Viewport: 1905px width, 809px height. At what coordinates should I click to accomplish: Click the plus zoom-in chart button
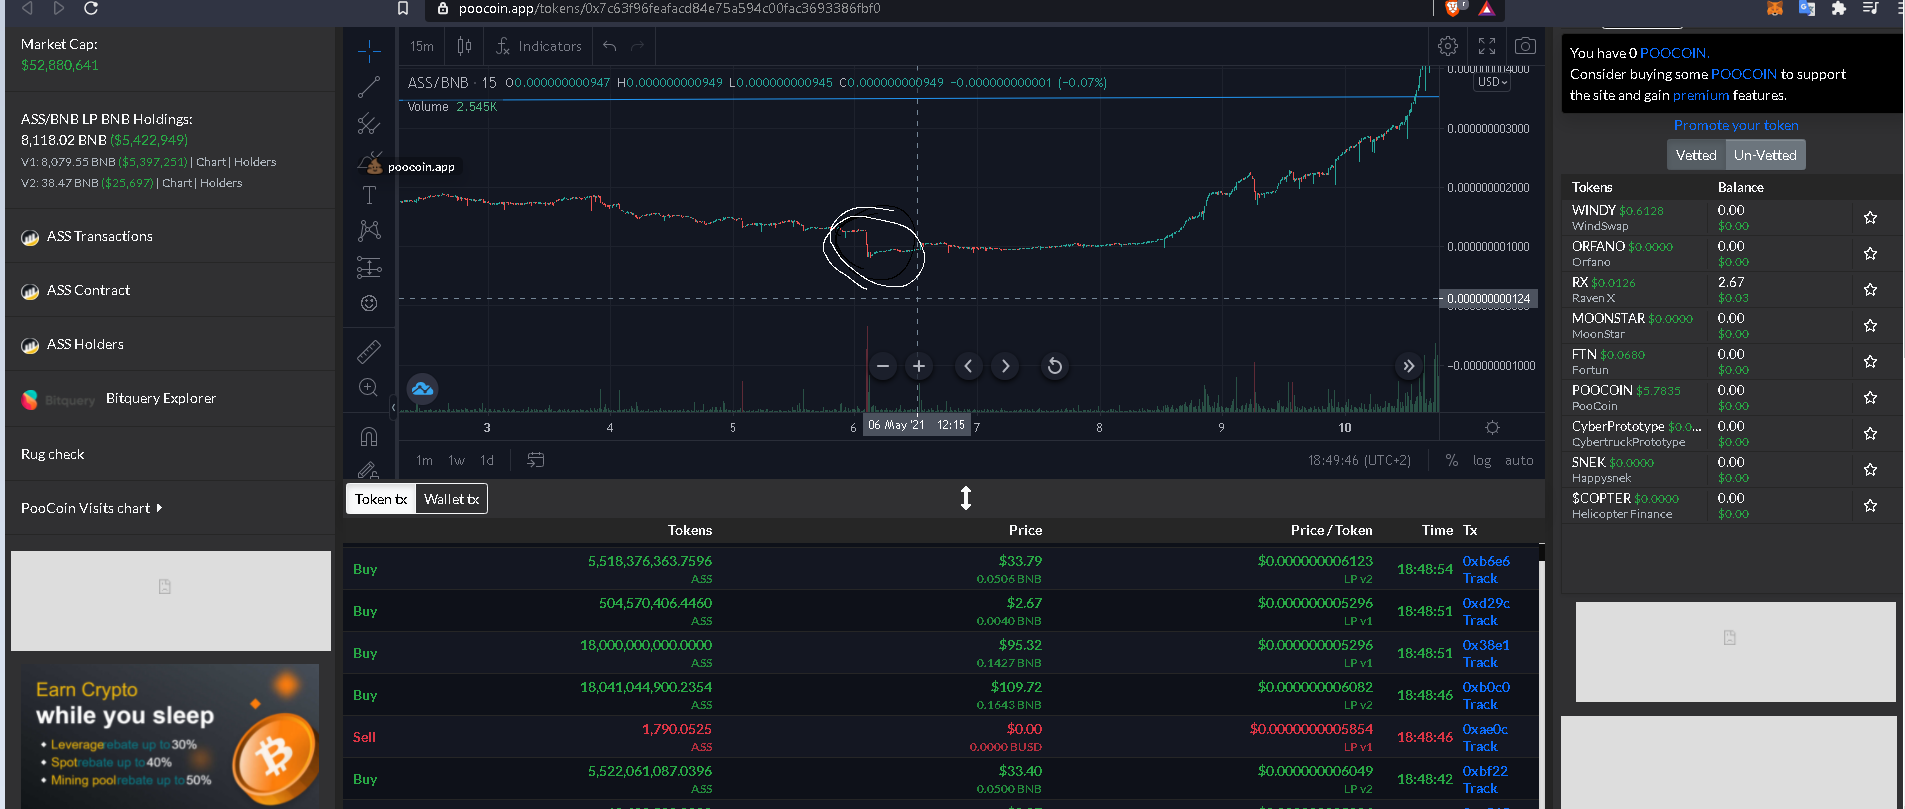(x=919, y=366)
